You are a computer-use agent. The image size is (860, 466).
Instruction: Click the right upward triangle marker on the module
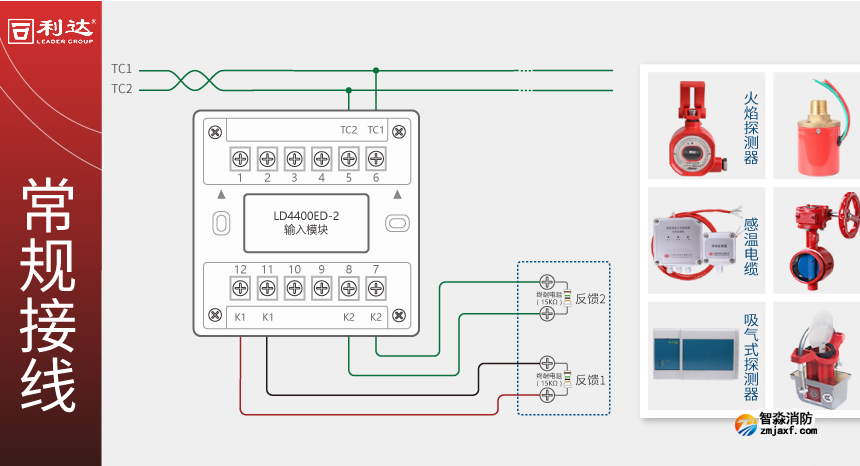pyautogui.click(x=397, y=194)
